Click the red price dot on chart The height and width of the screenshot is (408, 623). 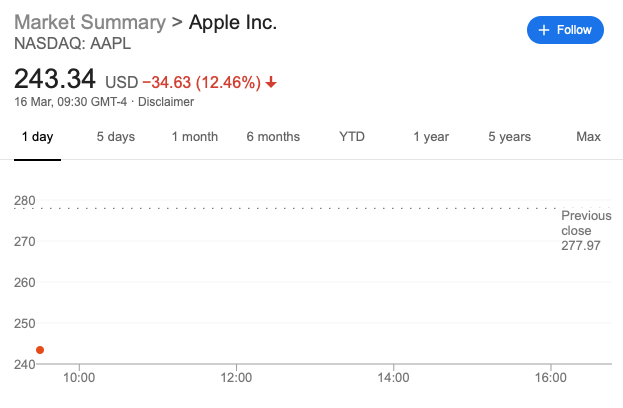(40, 350)
